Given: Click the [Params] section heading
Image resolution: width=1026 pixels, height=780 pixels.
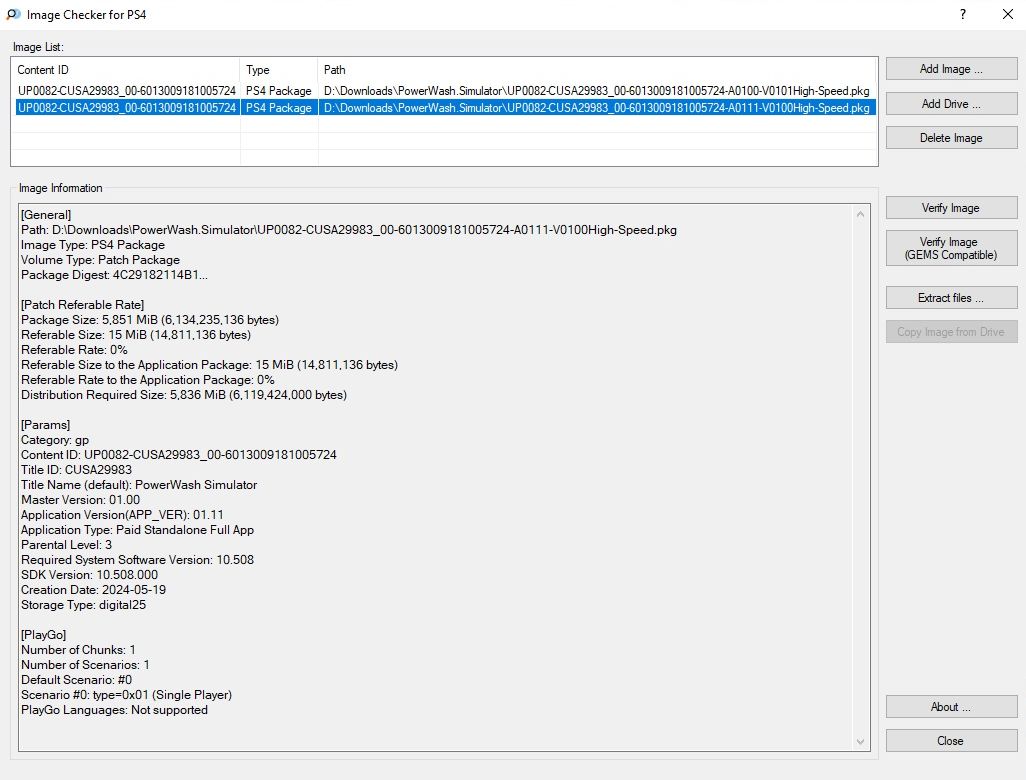Looking at the screenshot, I should click(45, 425).
